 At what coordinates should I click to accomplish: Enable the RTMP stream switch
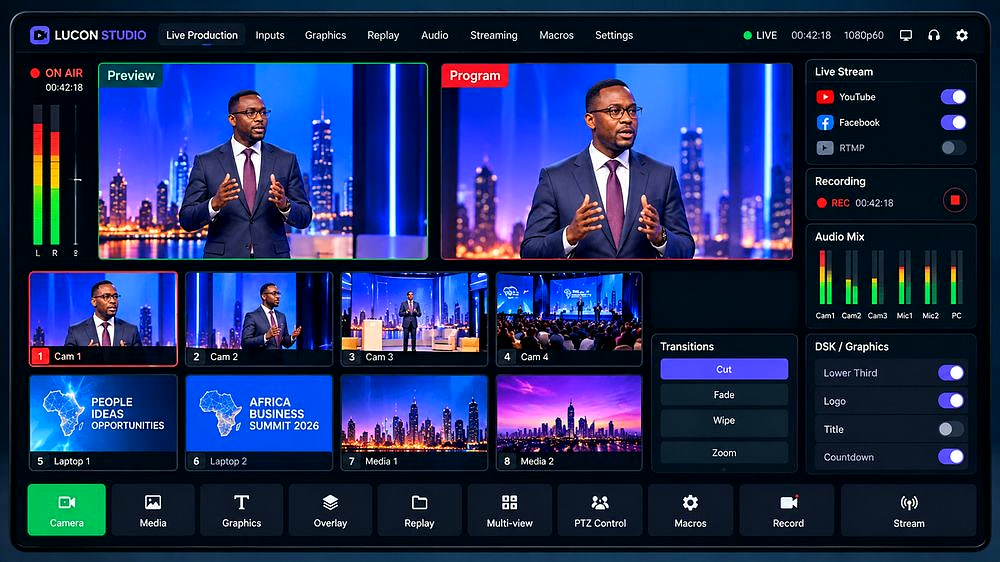point(953,147)
